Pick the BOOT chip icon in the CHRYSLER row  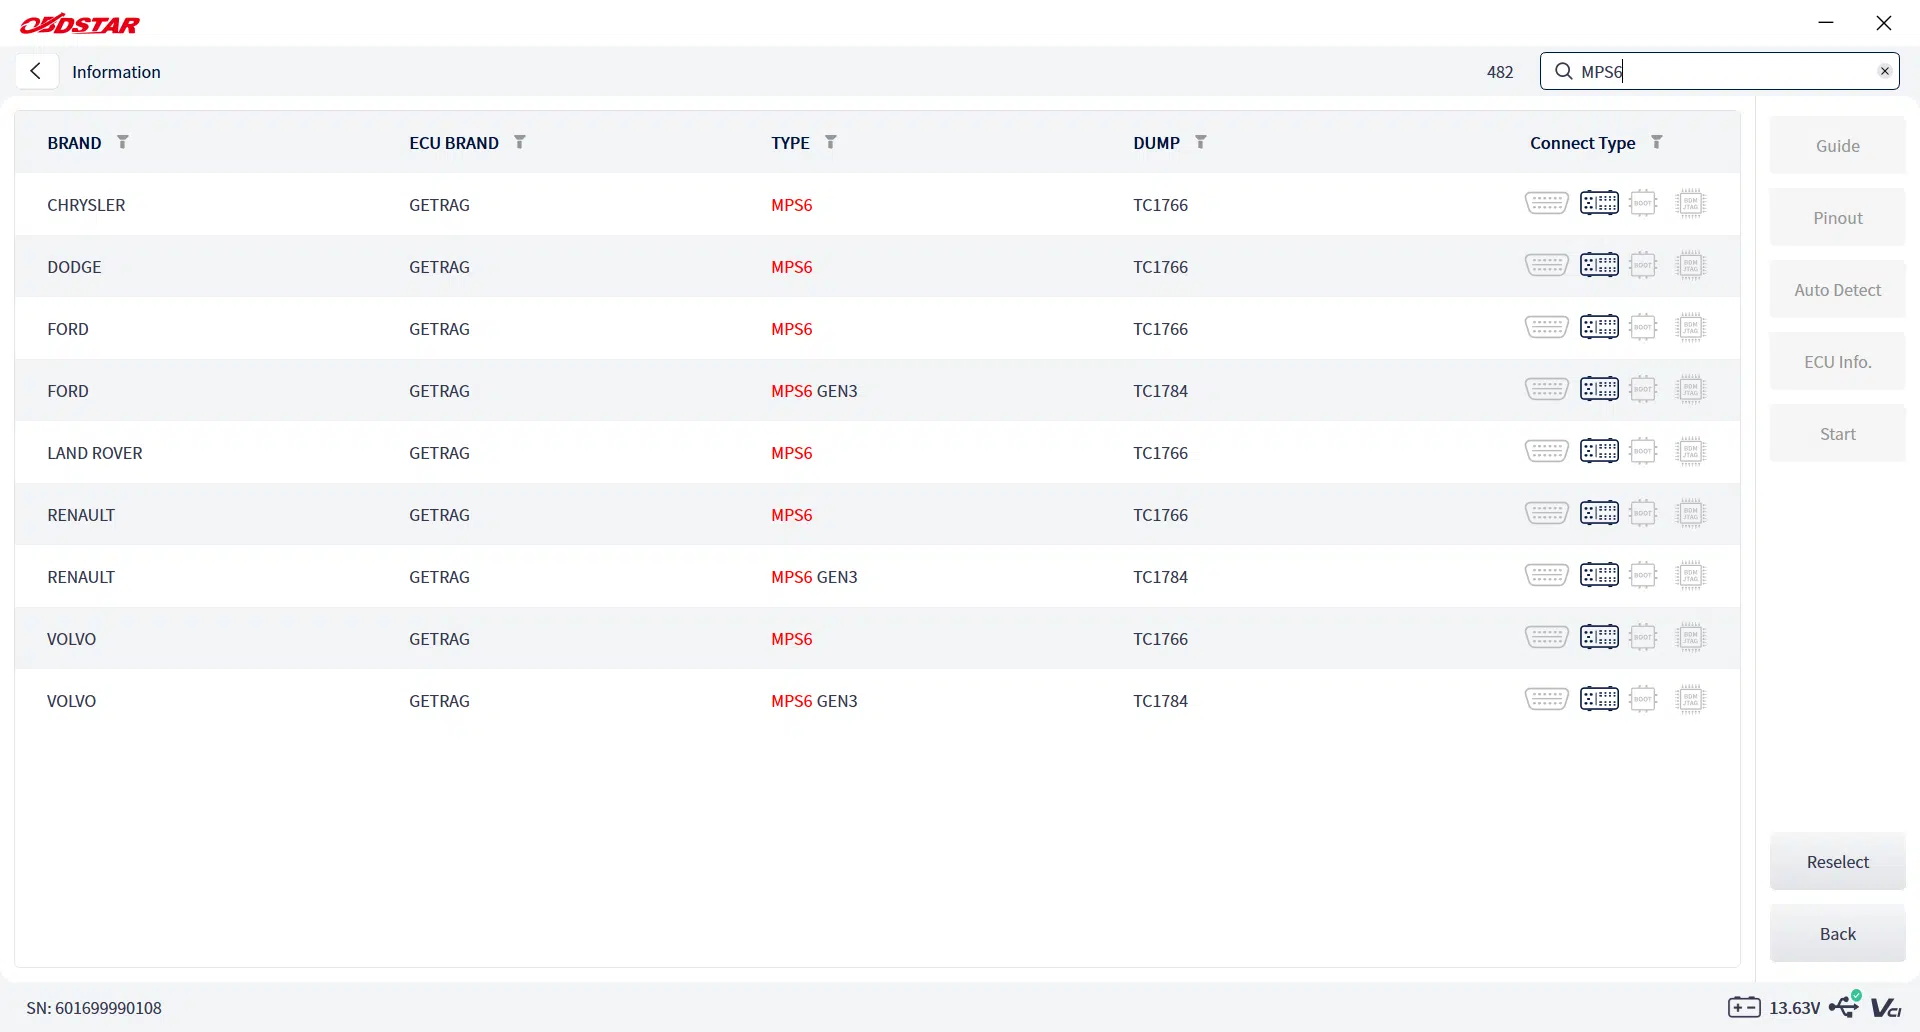point(1643,203)
